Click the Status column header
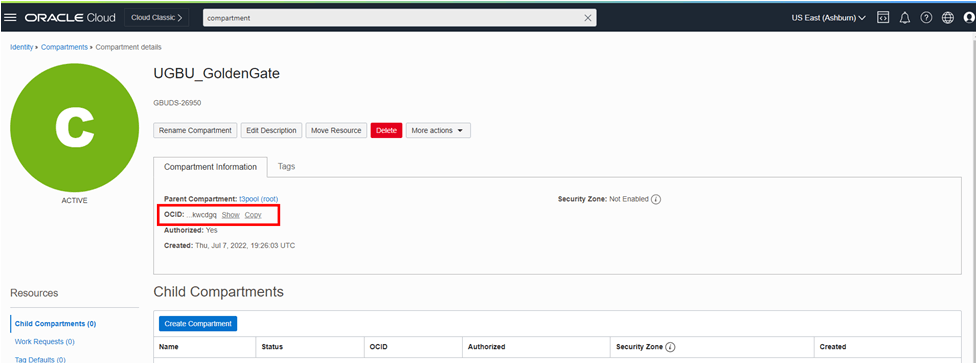 tap(272, 347)
